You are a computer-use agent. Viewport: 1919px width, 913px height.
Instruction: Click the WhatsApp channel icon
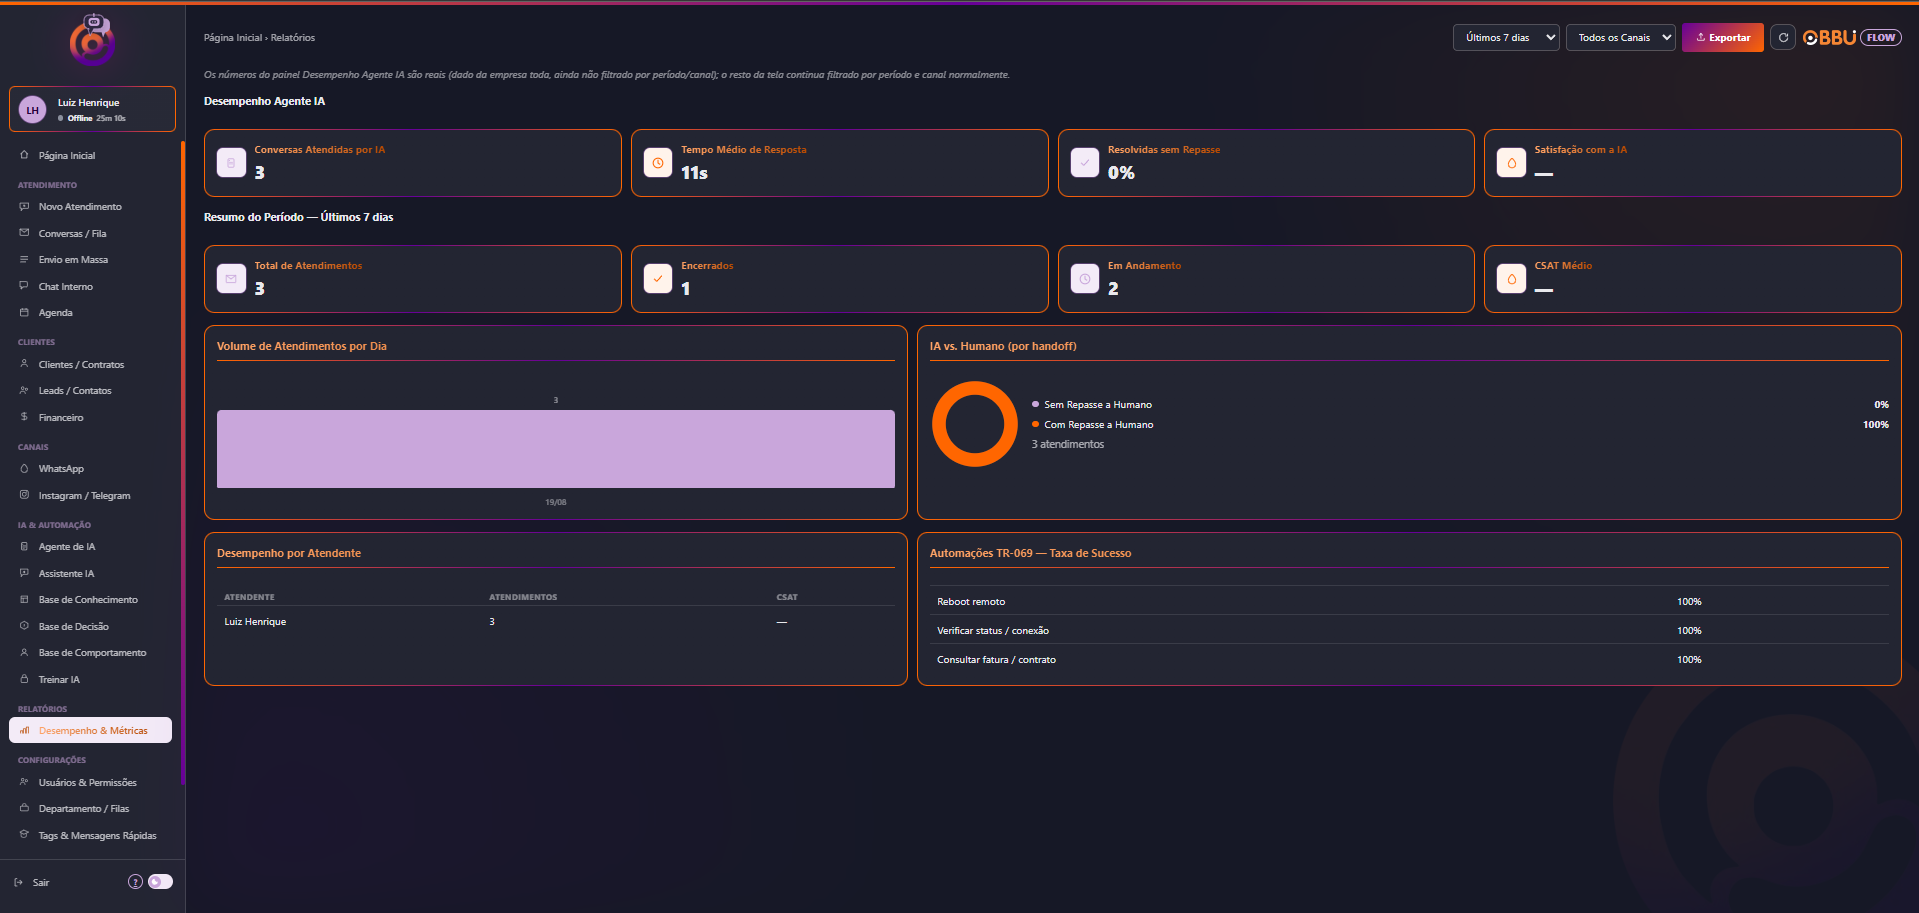click(24, 469)
